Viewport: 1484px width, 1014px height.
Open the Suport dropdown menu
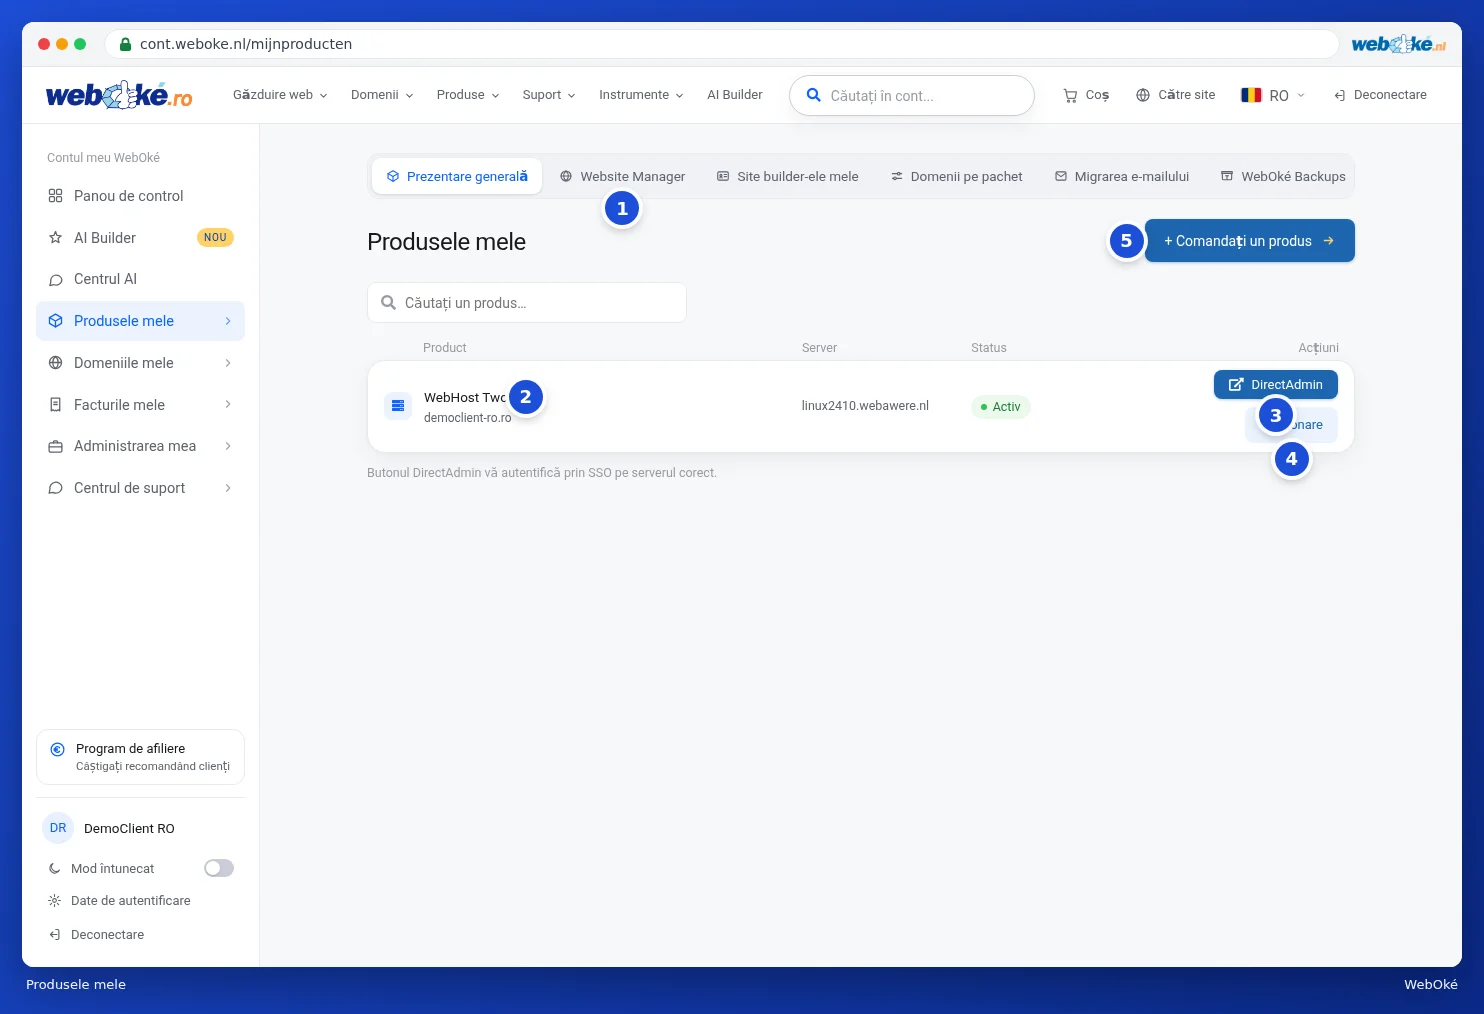coord(549,95)
